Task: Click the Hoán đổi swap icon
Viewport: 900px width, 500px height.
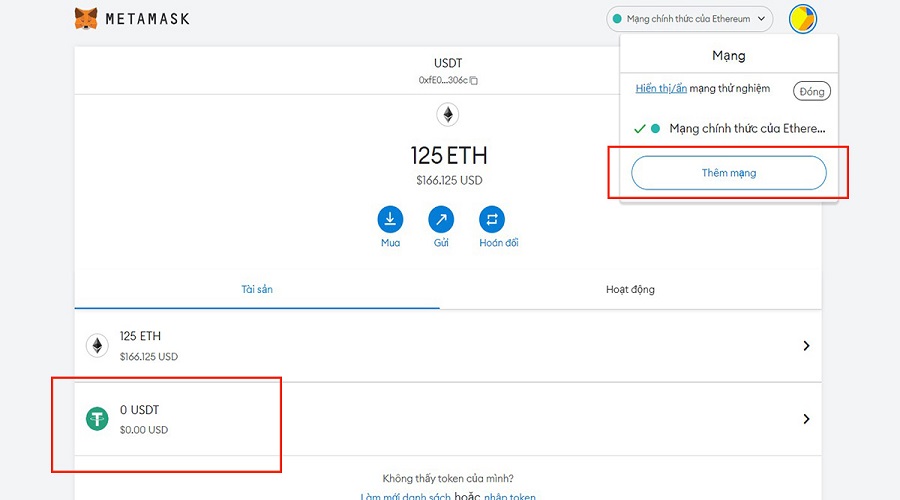Action: coord(492,219)
